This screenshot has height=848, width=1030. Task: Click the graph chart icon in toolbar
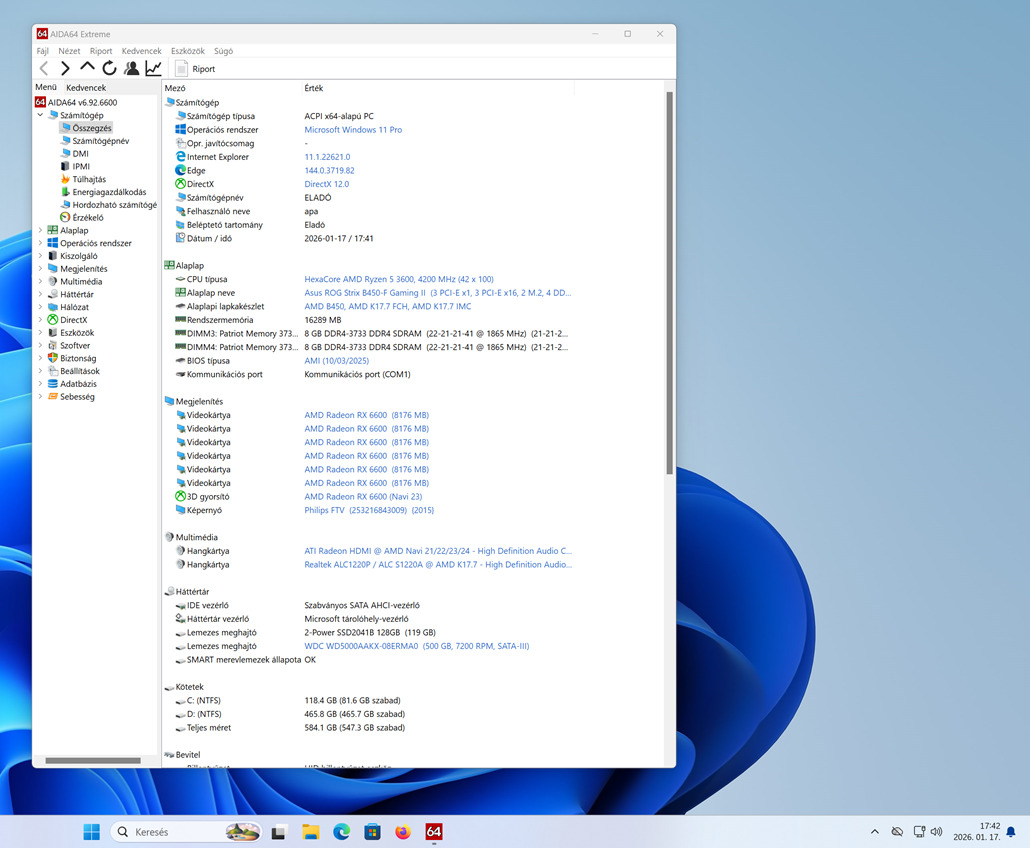coord(153,69)
